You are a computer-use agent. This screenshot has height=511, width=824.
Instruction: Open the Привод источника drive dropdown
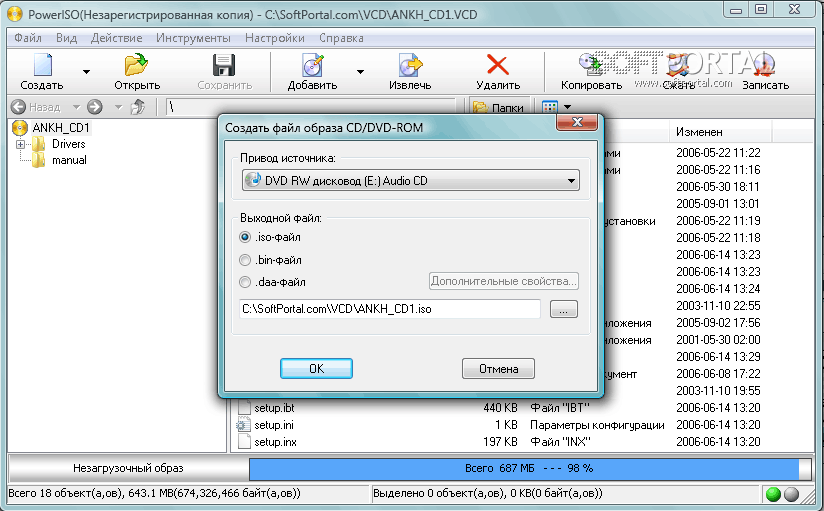click(x=411, y=181)
